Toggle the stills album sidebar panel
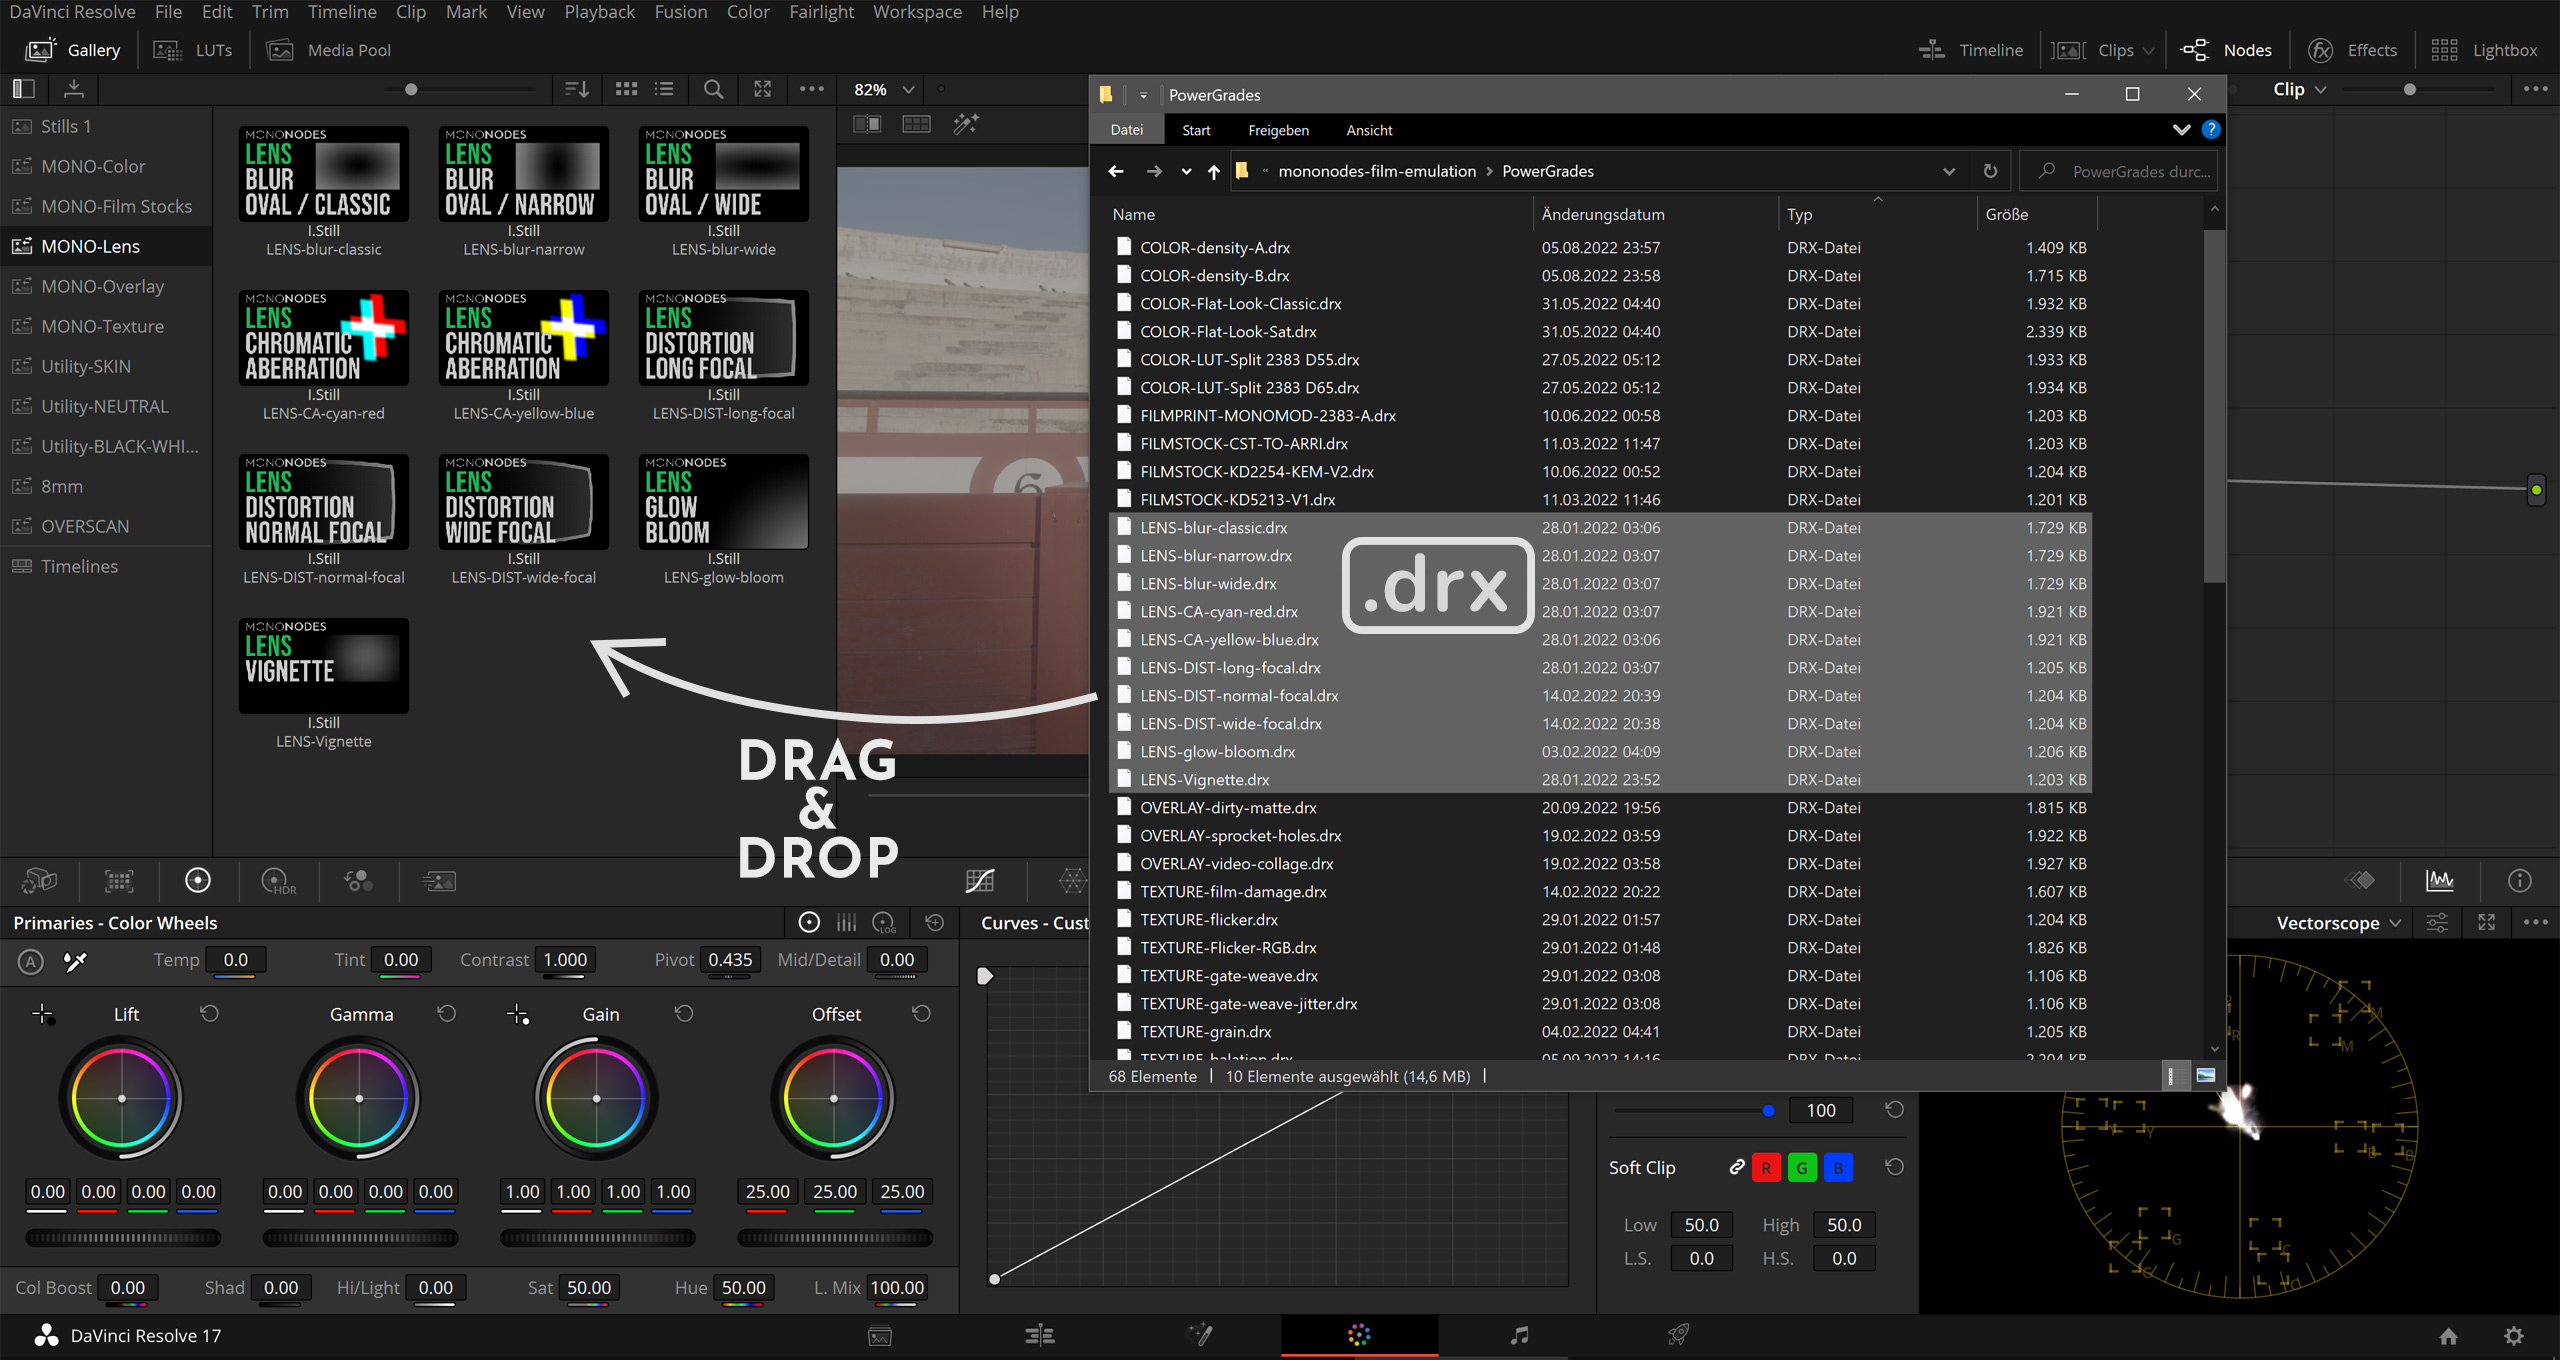Viewport: 2560px width, 1360px height. click(24, 89)
